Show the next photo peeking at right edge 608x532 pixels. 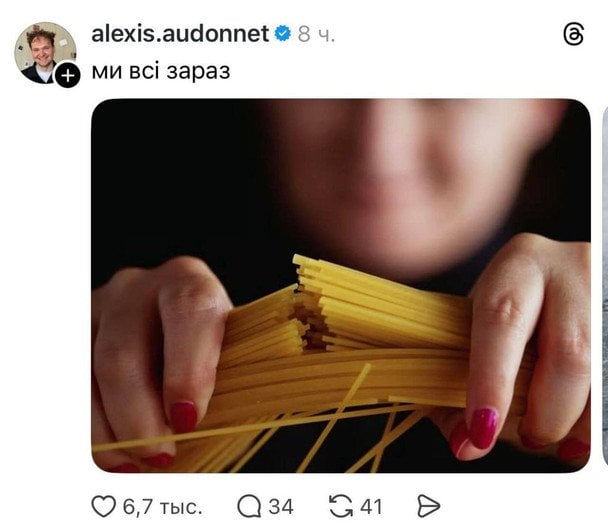[x=605, y=286]
